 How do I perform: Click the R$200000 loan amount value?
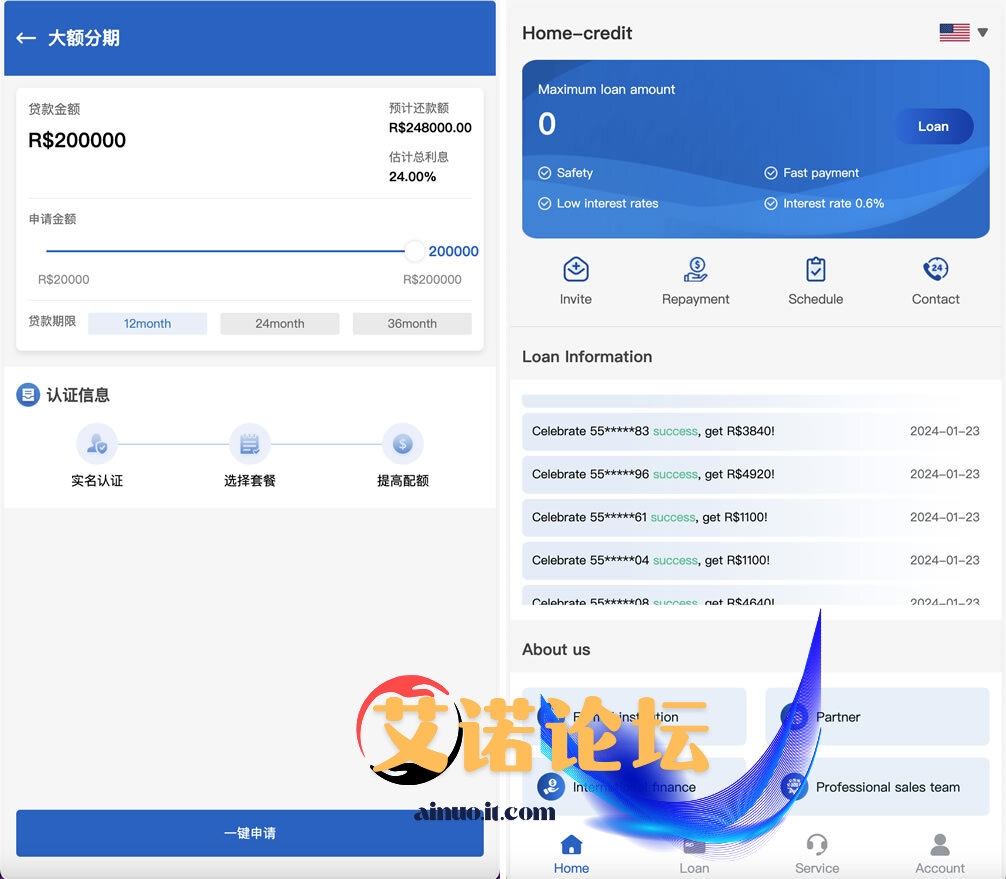point(77,140)
